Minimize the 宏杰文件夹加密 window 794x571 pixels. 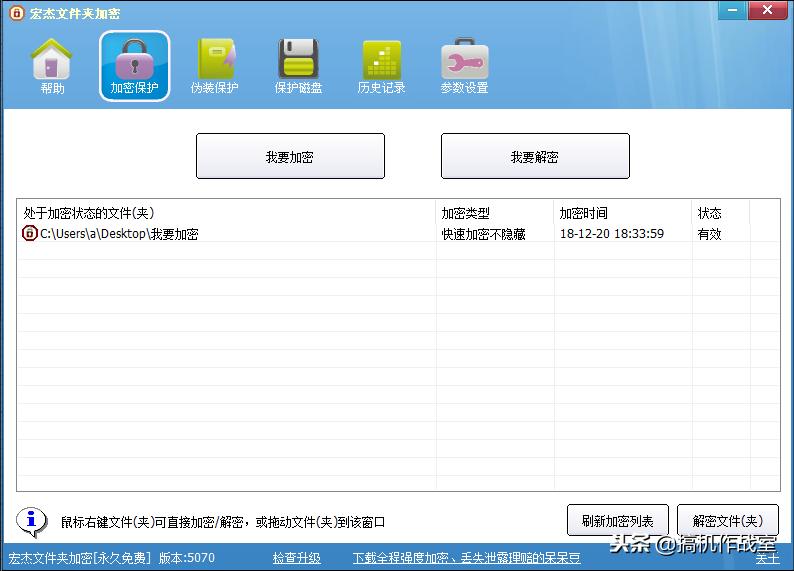(732, 10)
